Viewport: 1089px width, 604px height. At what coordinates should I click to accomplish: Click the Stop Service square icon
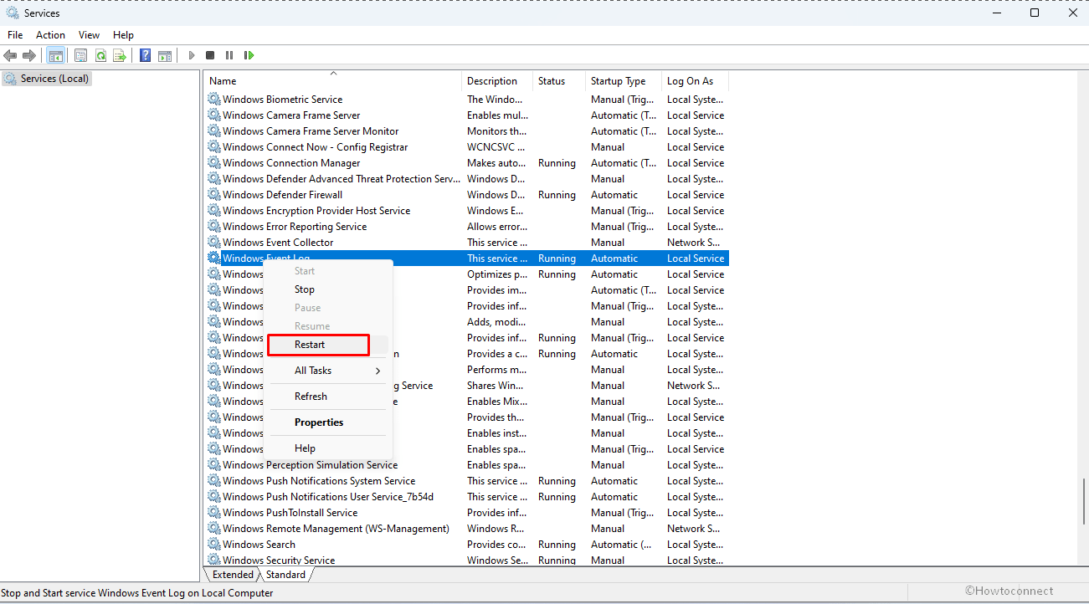point(210,56)
